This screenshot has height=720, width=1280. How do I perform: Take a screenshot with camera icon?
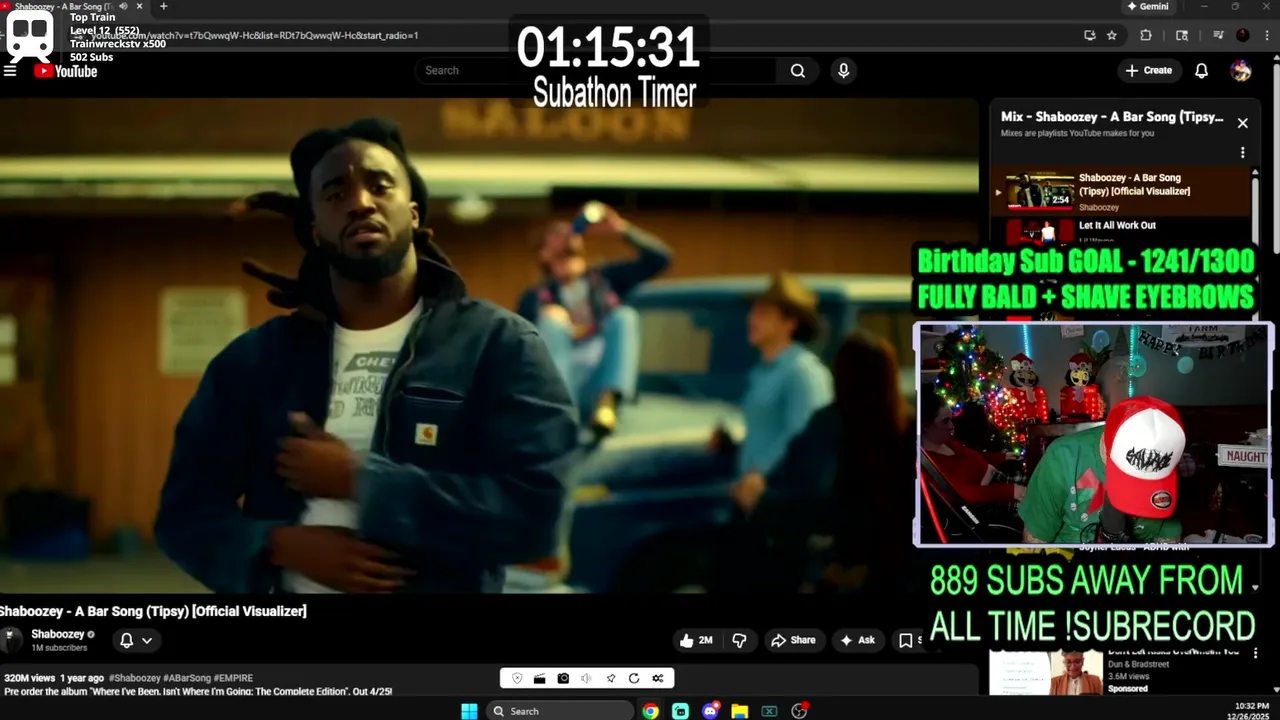[563, 678]
